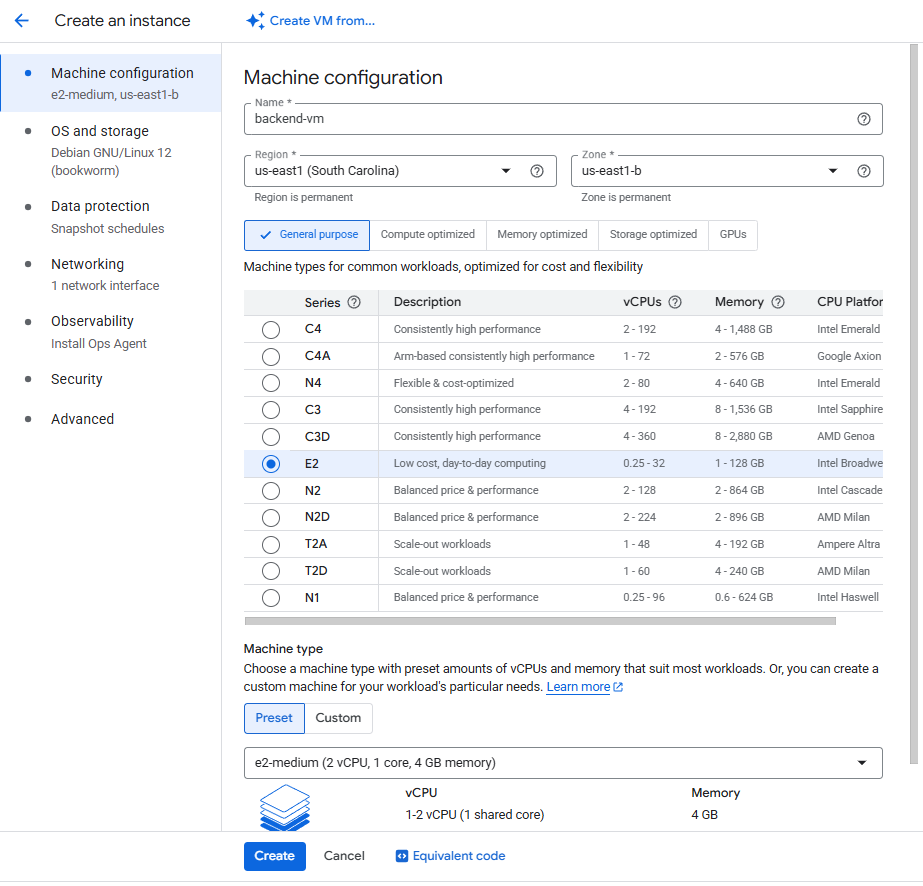The width and height of the screenshot is (923, 886).
Task: Click help icon beside Zone dropdown
Action: tap(864, 171)
